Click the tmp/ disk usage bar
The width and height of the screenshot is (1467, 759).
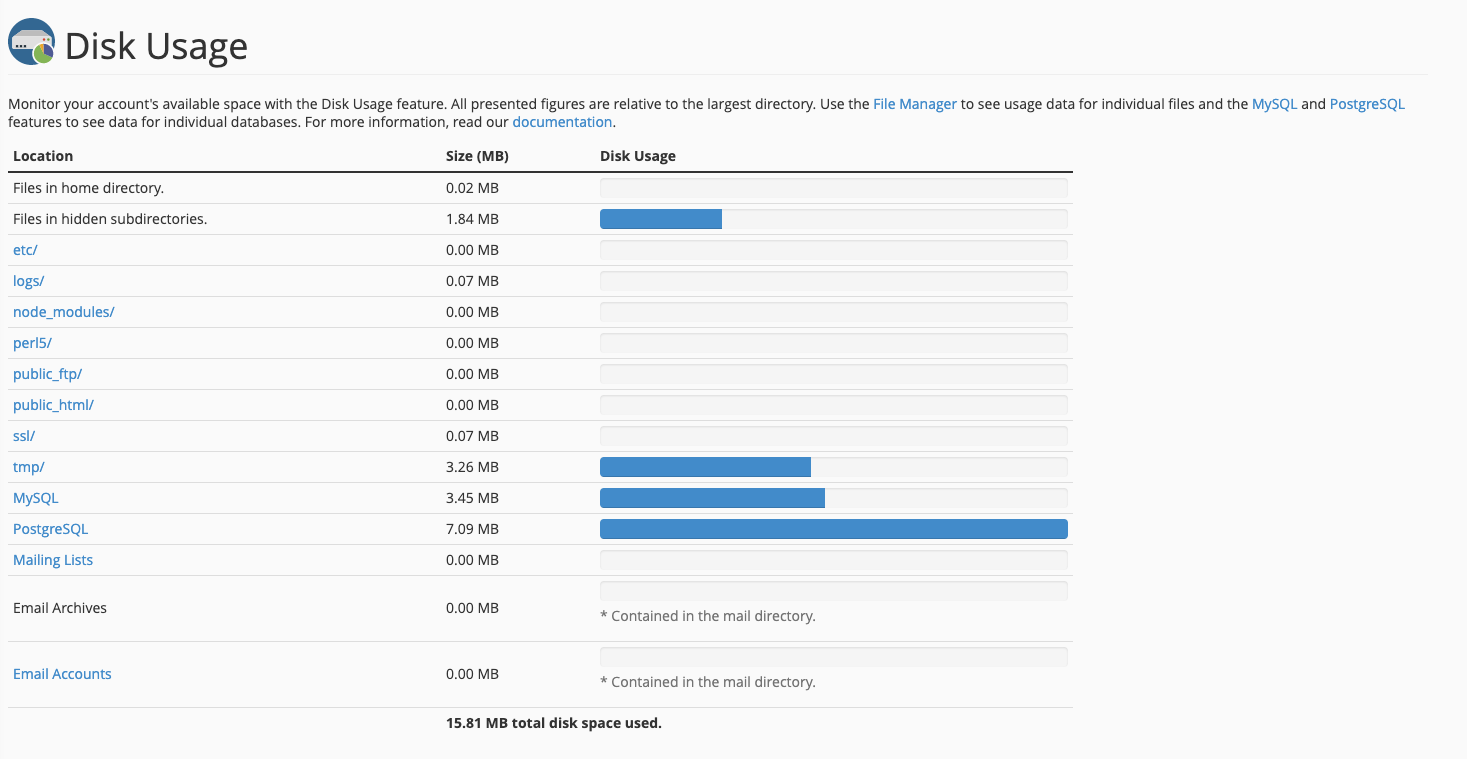click(x=834, y=467)
